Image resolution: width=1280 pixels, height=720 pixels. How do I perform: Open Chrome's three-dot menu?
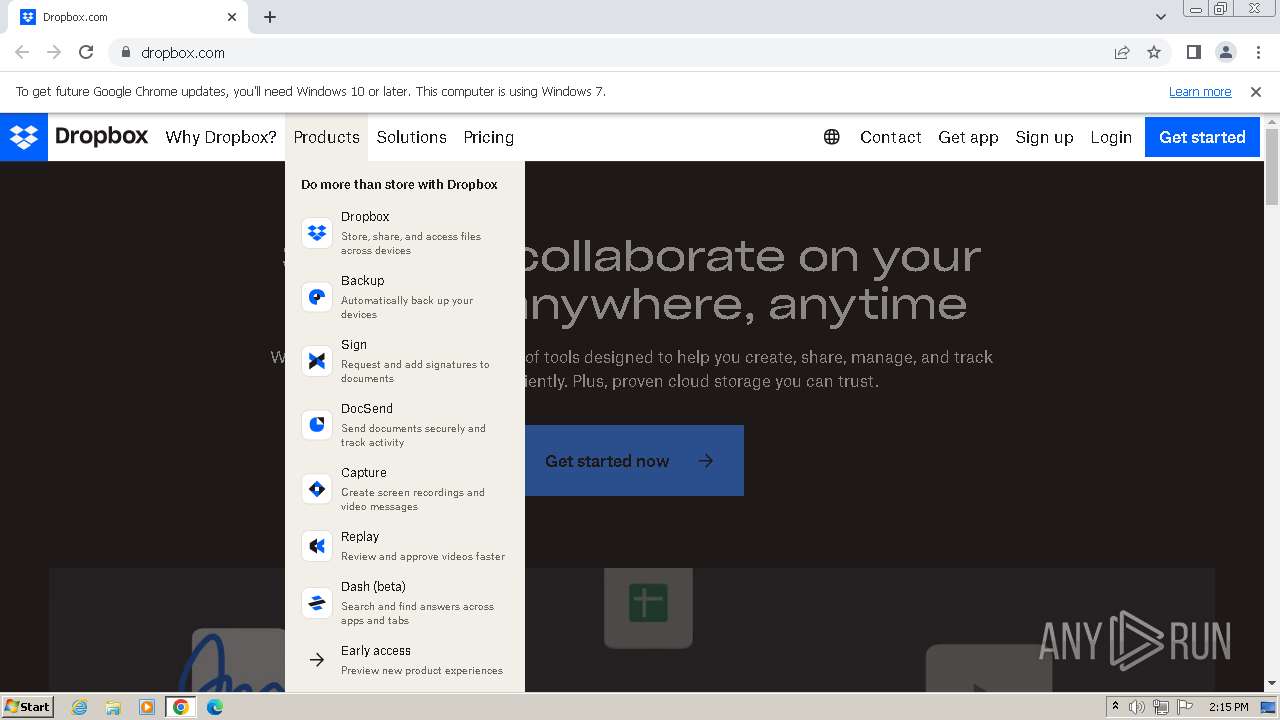1258,53
